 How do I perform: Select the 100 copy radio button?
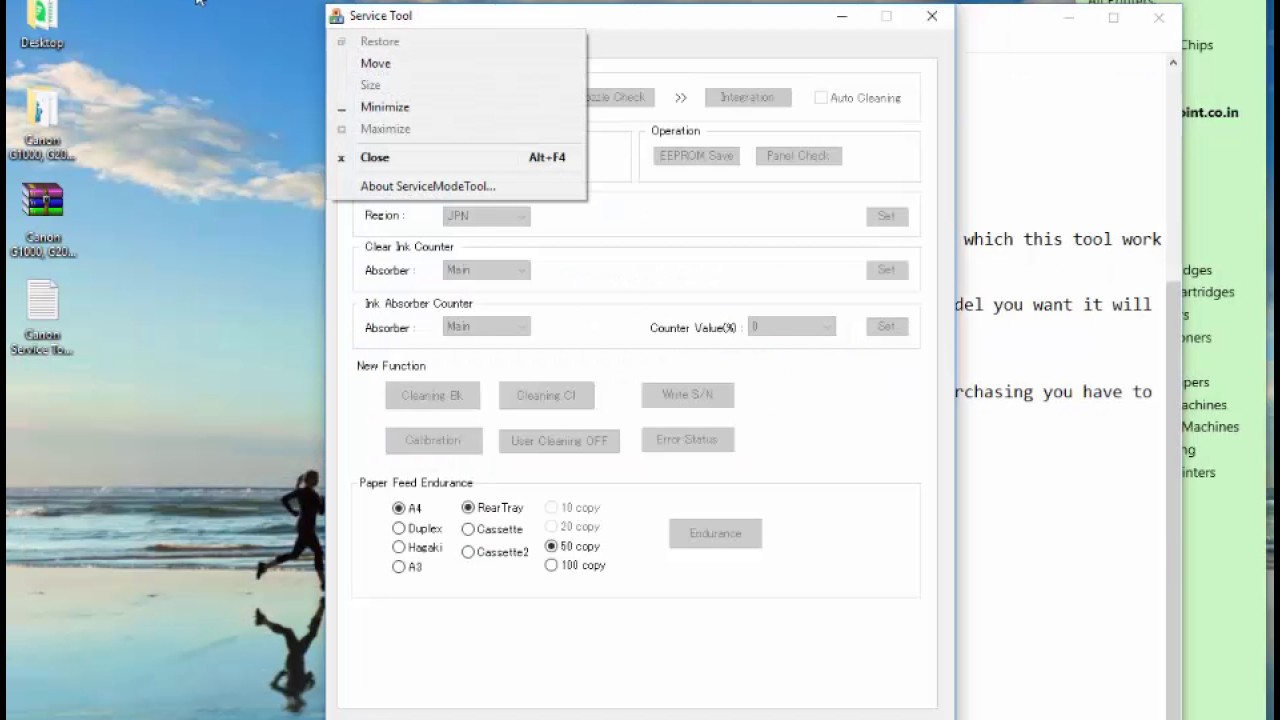tap(551, 565)
